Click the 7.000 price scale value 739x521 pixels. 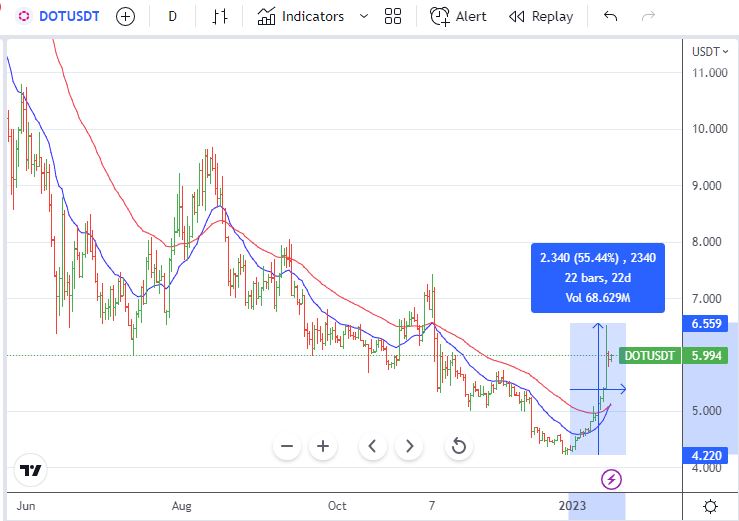tap(707, 298)
